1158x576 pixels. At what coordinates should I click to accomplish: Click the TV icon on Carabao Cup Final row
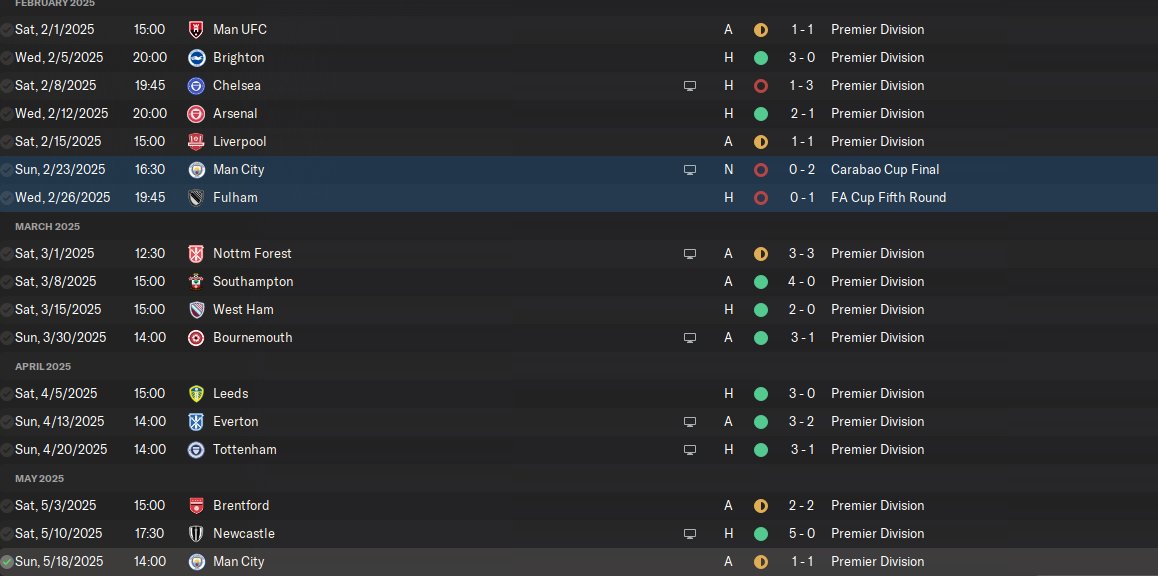(x=689, y=170)
